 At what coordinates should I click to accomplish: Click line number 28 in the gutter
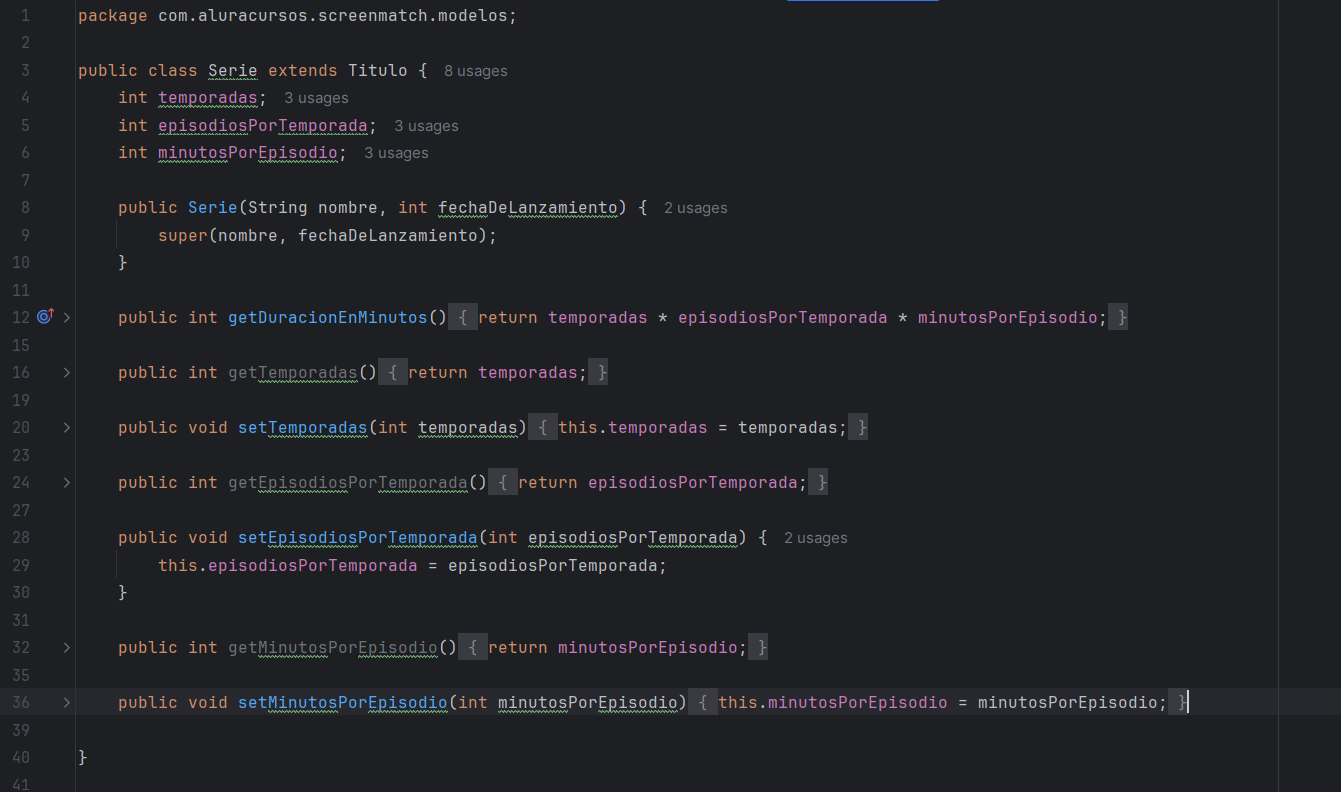pos(21,537)
